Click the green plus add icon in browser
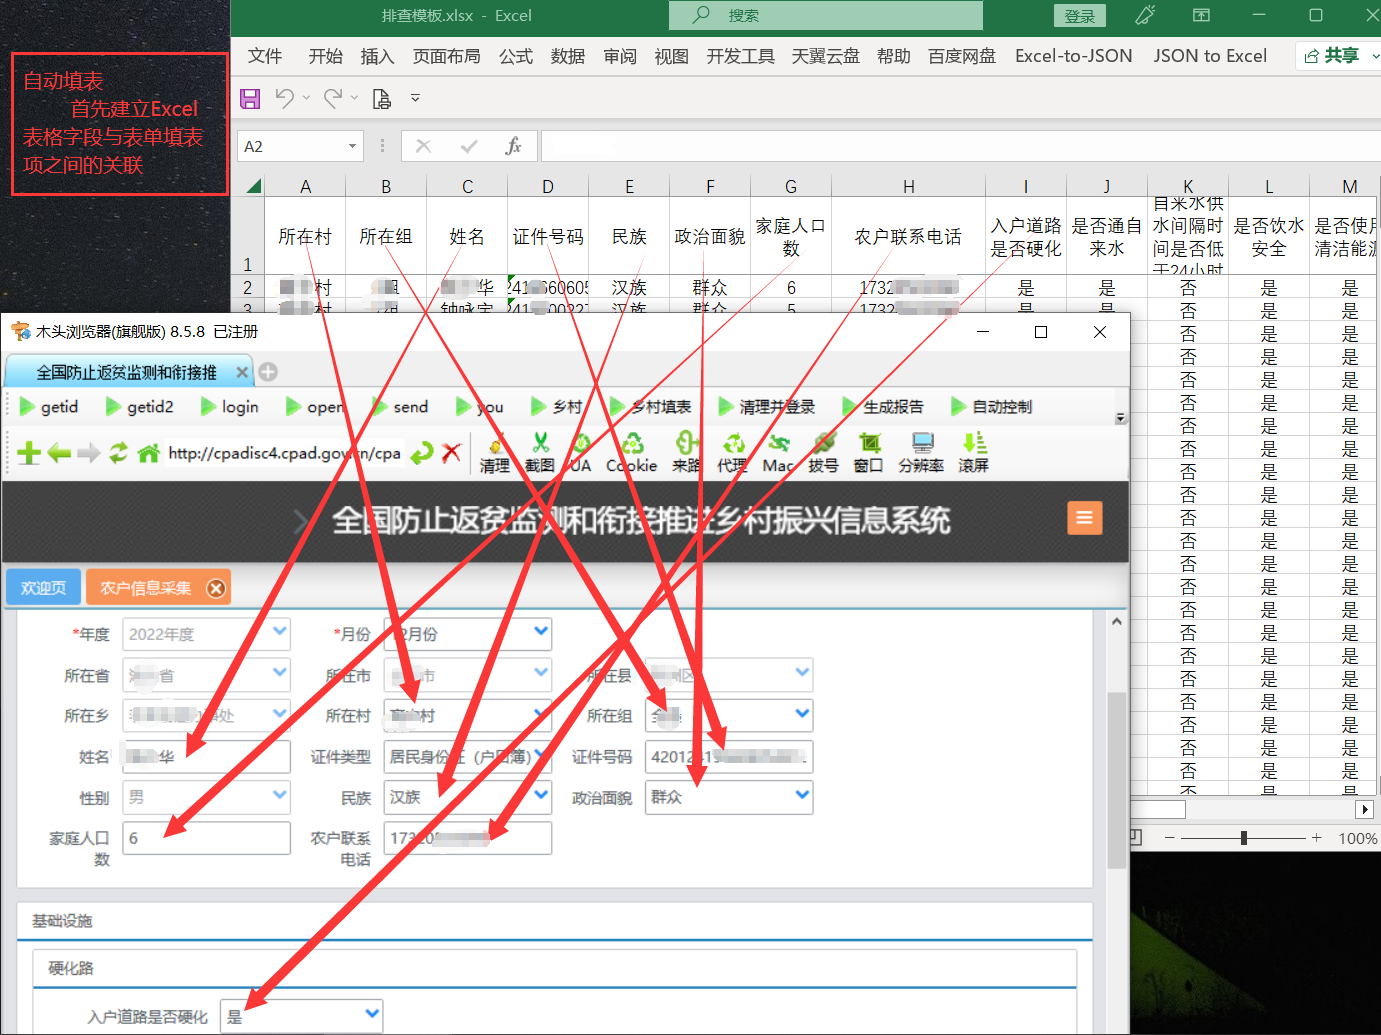Image resolution: width=1381 pixels, height=1035 pixels. click(x=29, y=453)
